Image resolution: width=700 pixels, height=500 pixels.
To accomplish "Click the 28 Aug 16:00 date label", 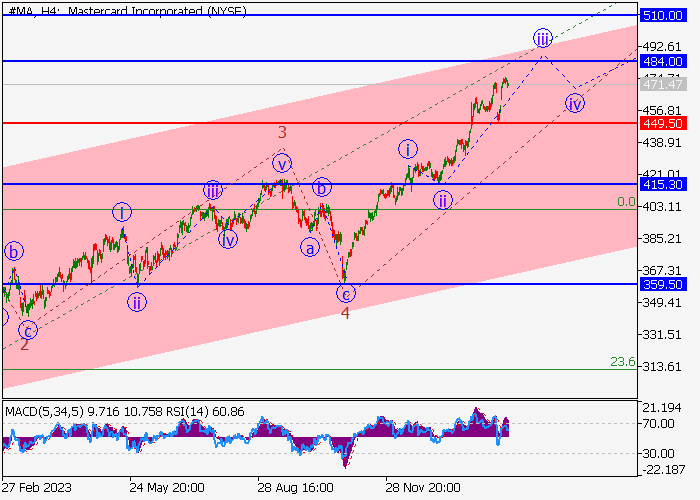I will click(x=296, y=488).
